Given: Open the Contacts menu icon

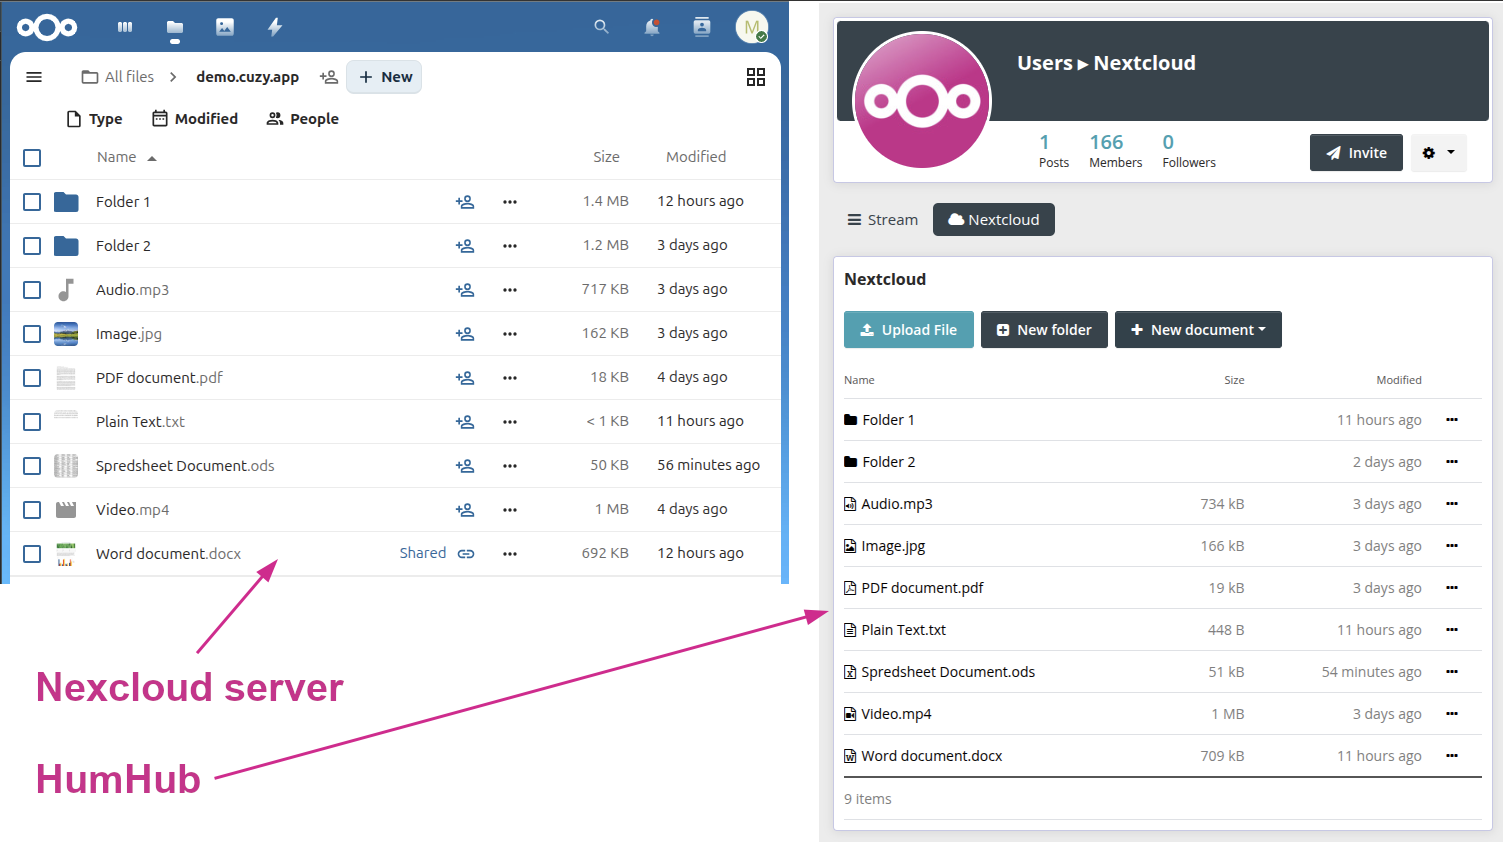Looking at the screenshot, I should [x=702, y=27].
